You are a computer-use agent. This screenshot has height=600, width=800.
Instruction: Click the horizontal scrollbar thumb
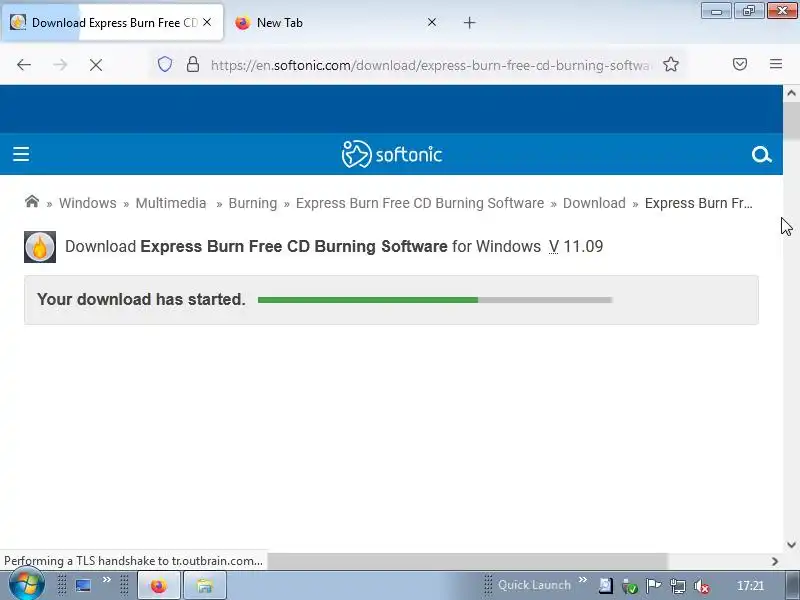[467, 561]
